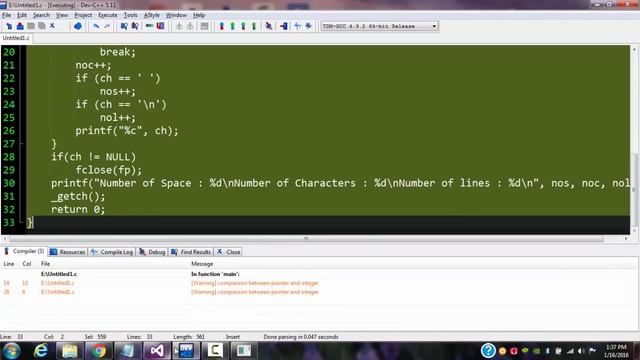This screenshot has height=360, width=640.
Task: Click the dark green up-arrow toolbar icon
Action: coord(254,26)
